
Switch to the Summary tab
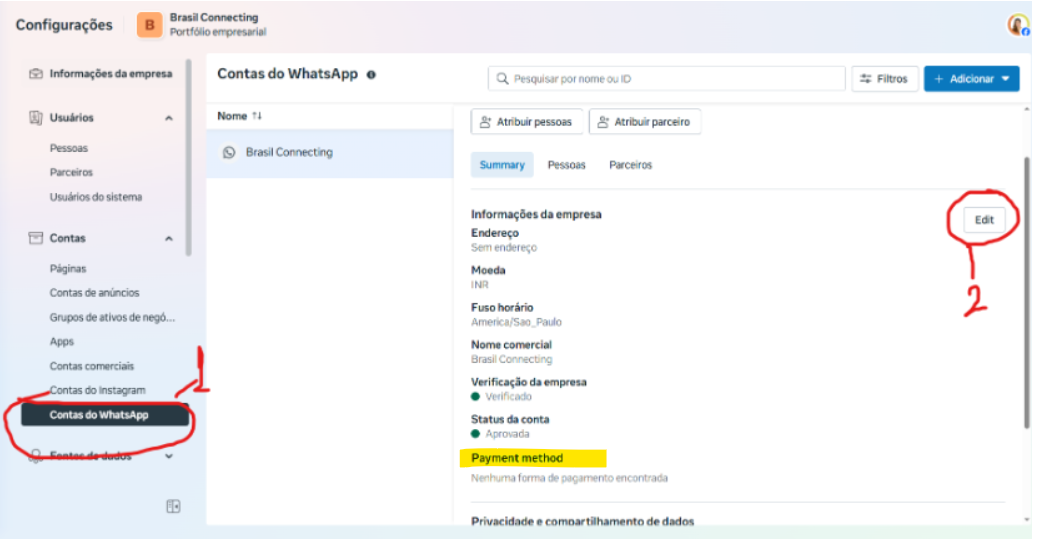pyautogui.click(x=502, y=165)
